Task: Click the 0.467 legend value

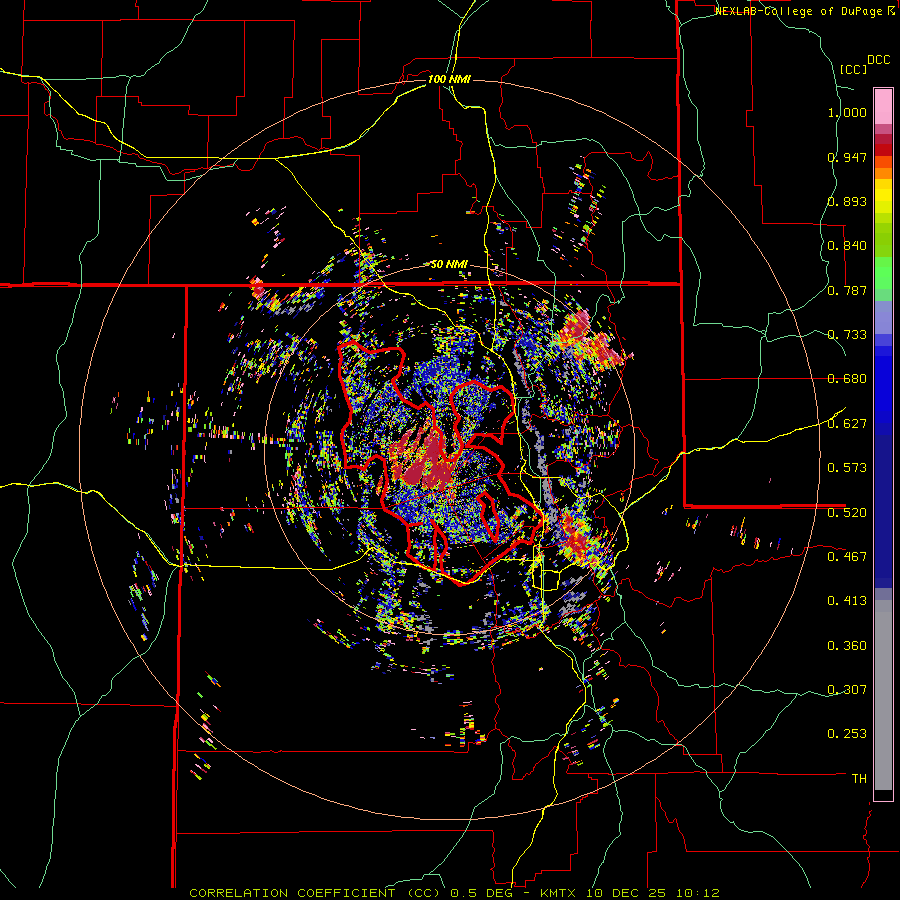Action: coord(847,557)
